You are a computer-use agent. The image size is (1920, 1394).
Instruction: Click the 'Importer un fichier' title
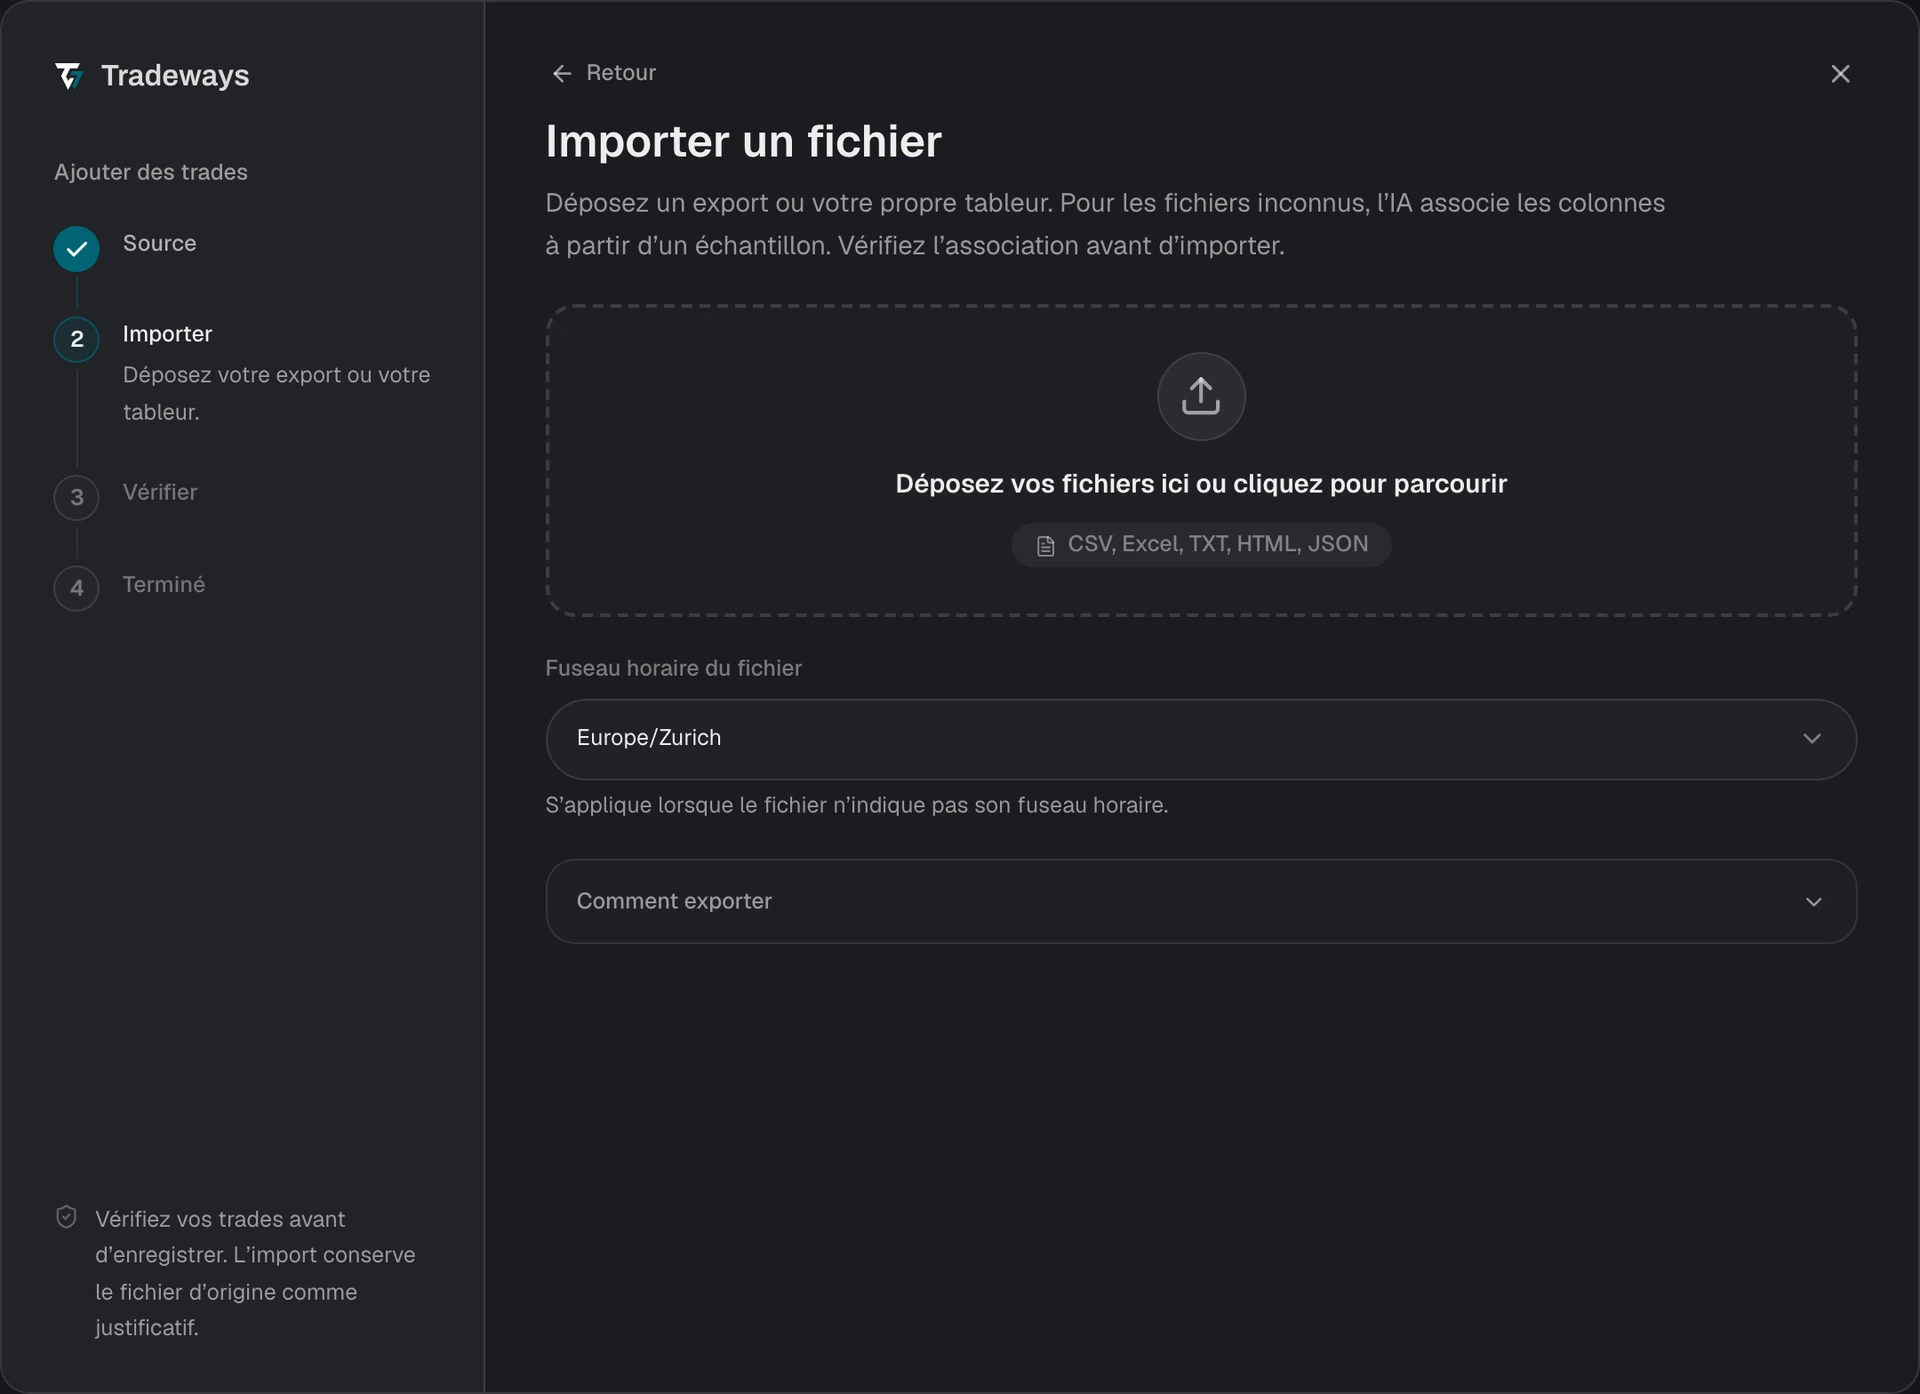[743, 141]
